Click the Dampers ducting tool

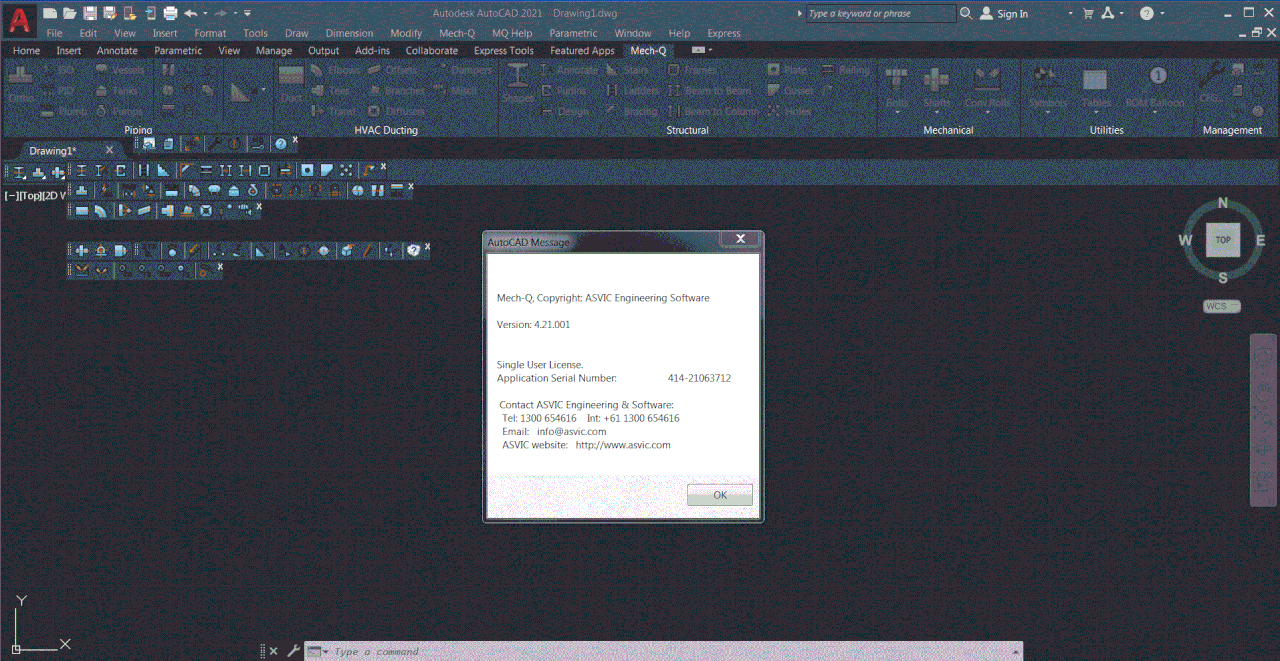click(x=463, y=70)
